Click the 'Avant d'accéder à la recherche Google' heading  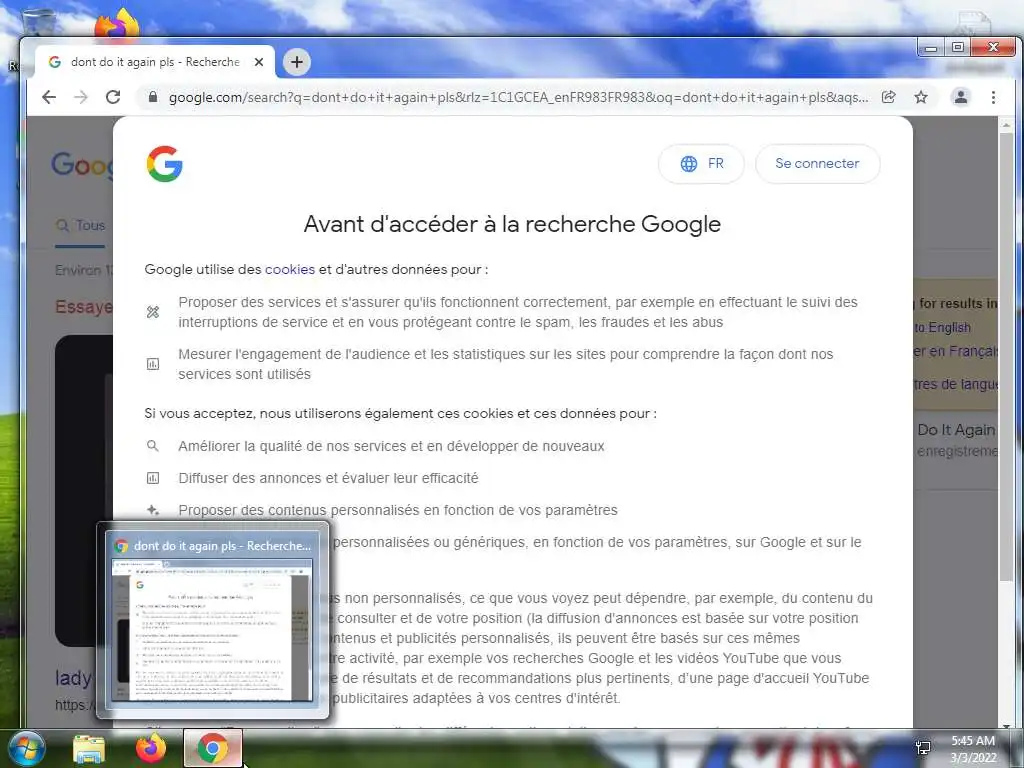coord(512,224)
